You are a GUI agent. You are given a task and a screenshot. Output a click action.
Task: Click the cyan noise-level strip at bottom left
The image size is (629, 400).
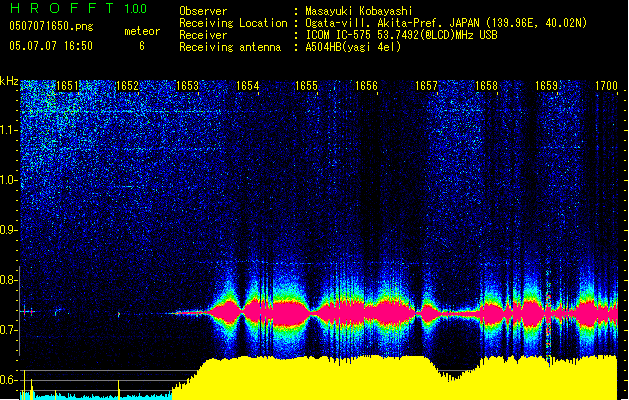point(96,397)
